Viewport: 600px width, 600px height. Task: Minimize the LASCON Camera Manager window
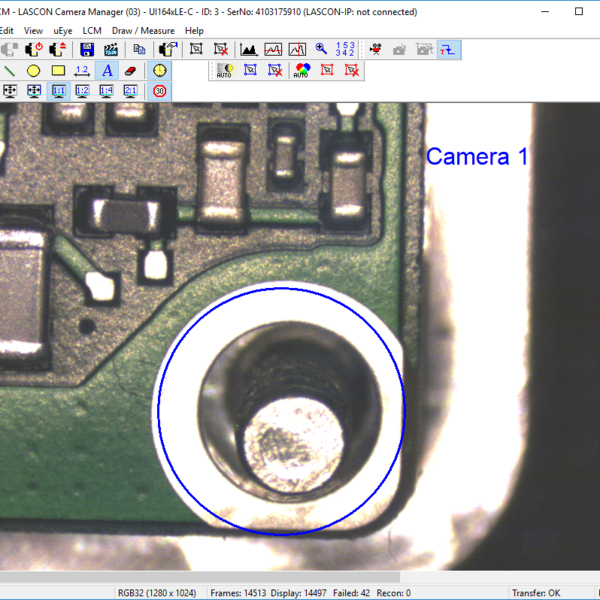pos(545,11)
